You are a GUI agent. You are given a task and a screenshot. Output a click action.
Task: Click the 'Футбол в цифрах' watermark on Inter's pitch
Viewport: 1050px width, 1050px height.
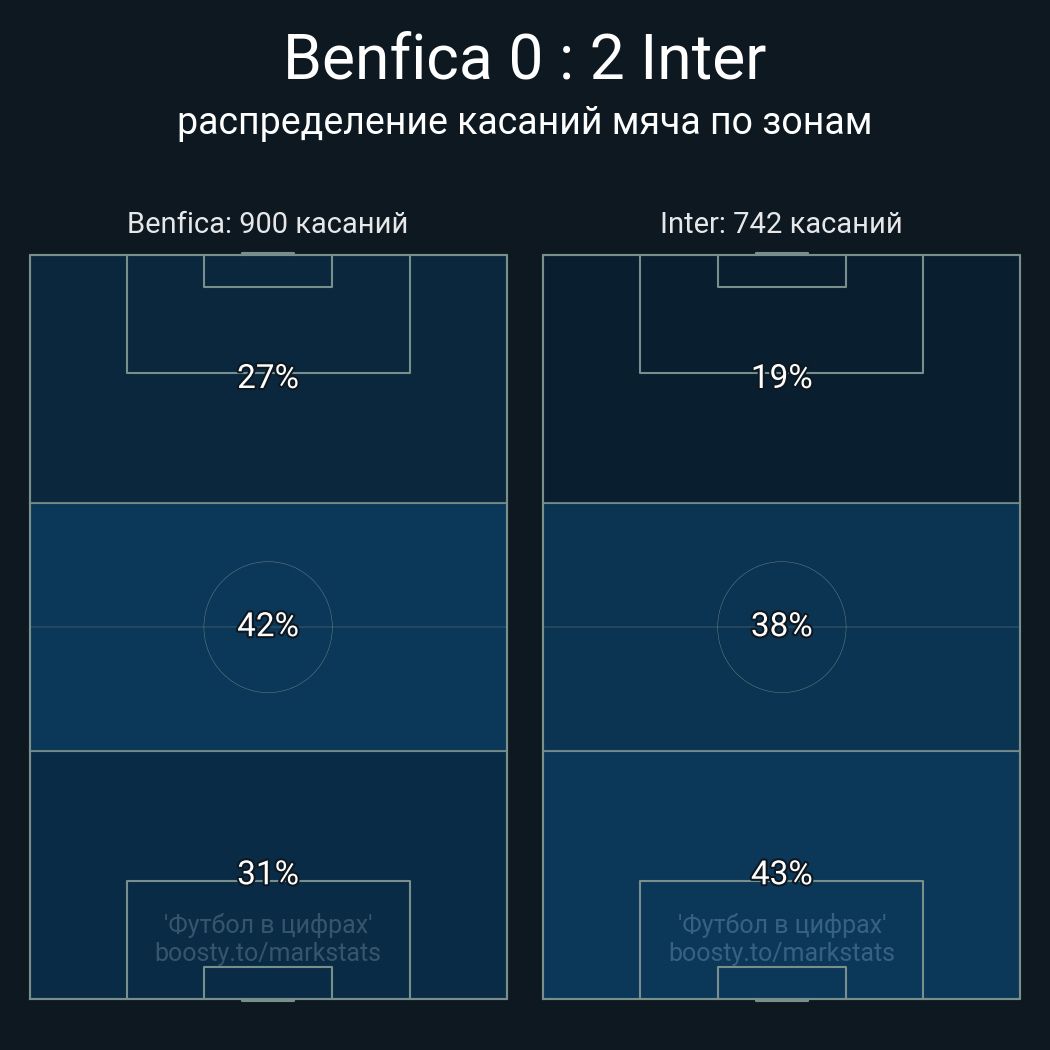click(x=781, y=924)
